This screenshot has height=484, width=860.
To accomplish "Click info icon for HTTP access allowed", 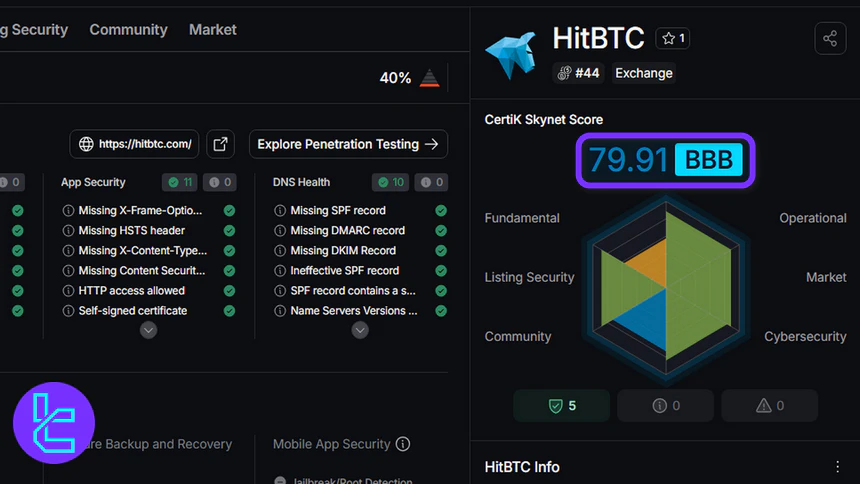I will 68,291.
